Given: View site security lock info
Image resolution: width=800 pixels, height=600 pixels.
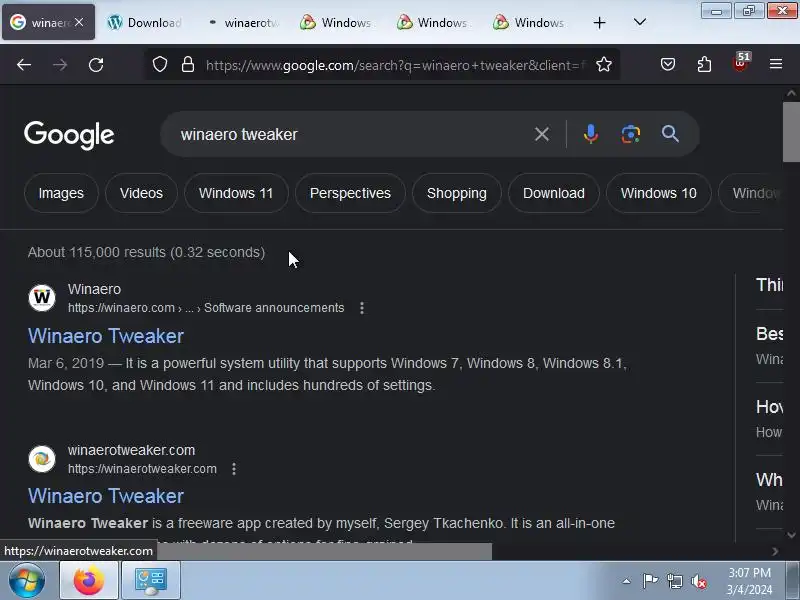Looking at the screenshot, I should click(x=188, y=64).
